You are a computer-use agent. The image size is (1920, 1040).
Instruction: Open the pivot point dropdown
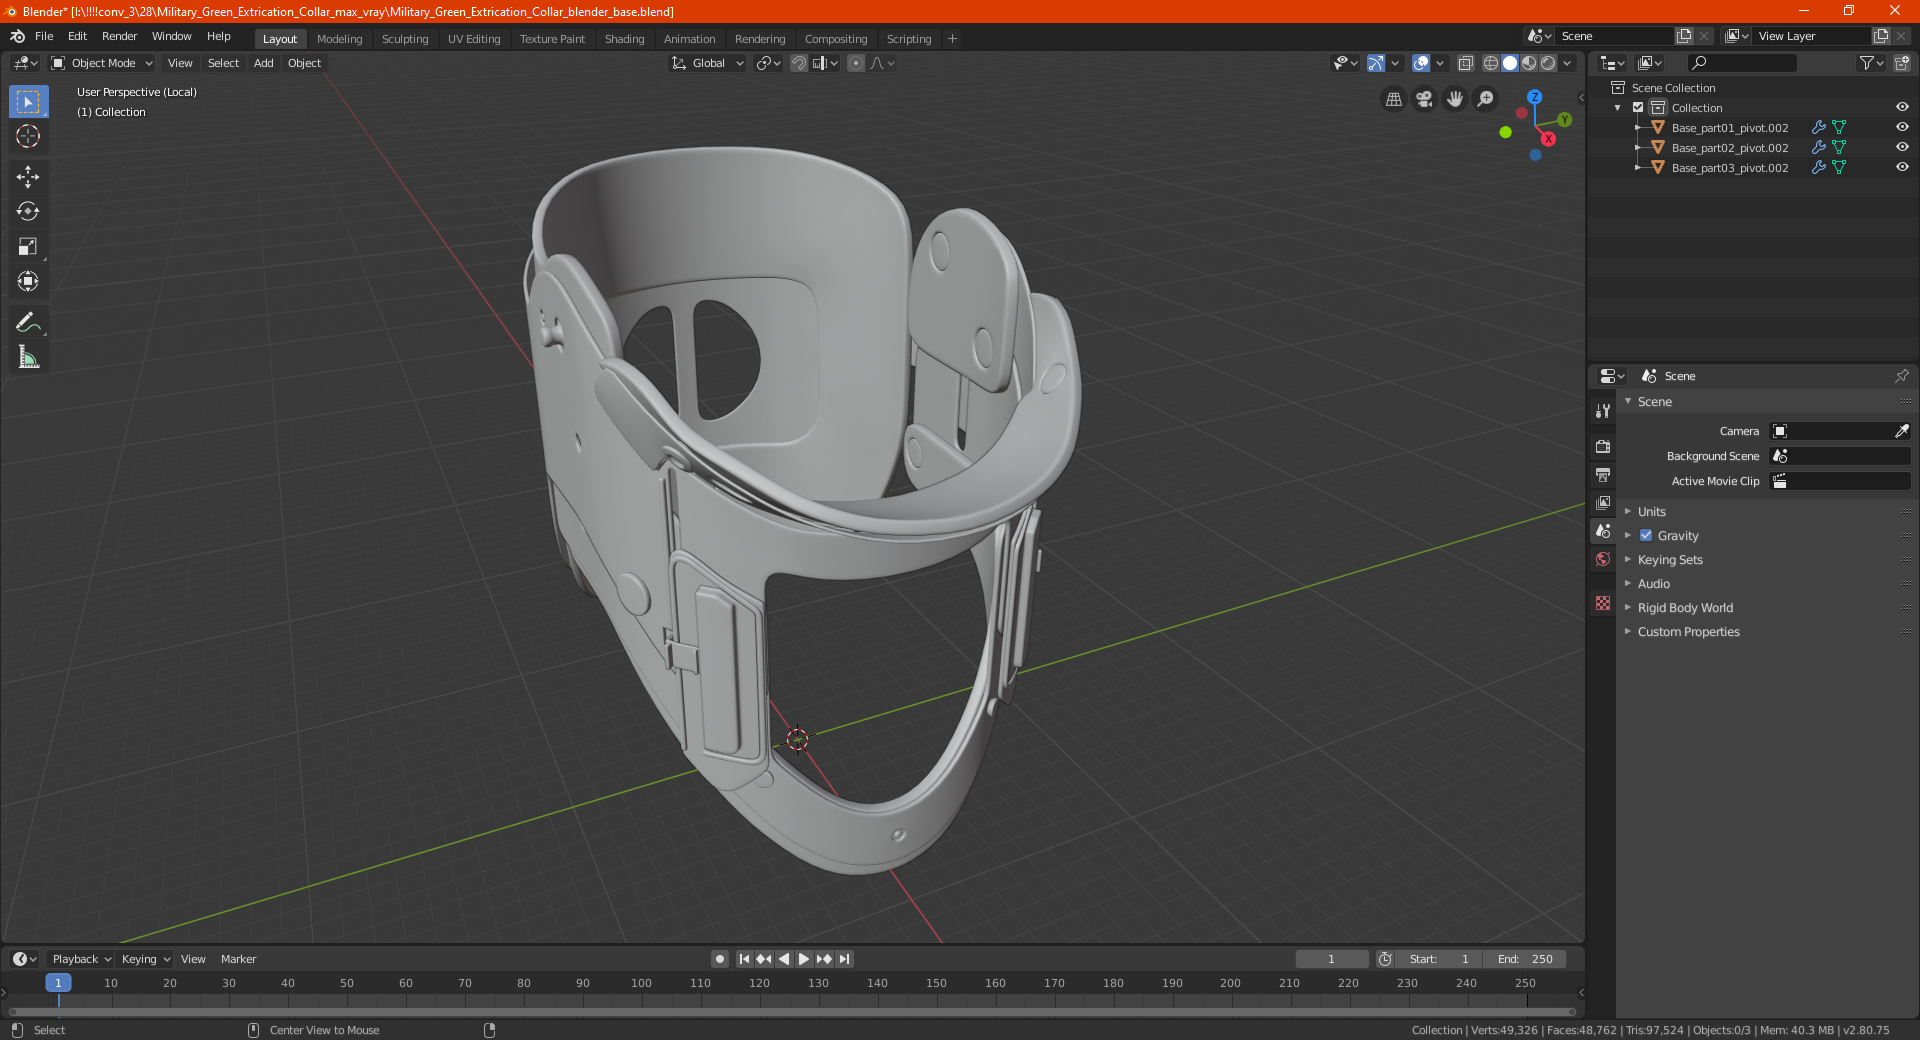[x=768, y=63]
